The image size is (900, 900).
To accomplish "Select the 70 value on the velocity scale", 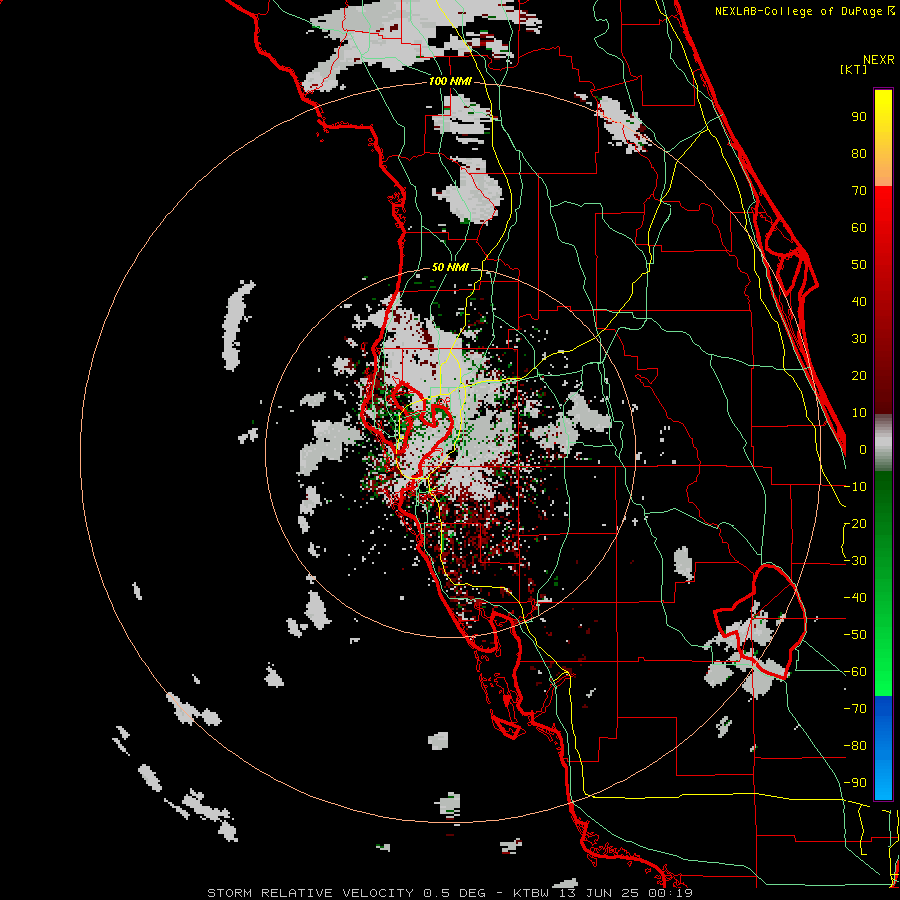I will pos(859,191).
